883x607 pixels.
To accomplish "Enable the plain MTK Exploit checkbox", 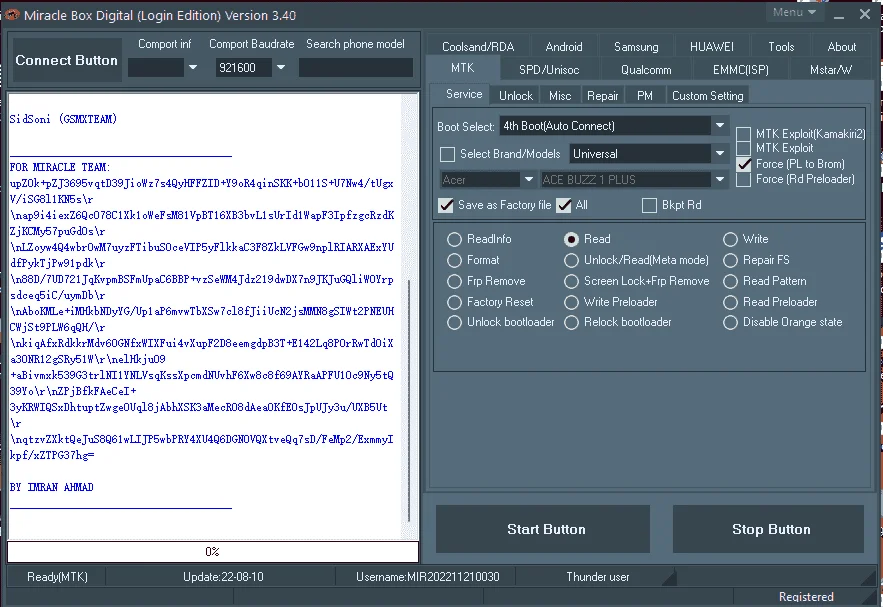I will [x=743, y=149].
